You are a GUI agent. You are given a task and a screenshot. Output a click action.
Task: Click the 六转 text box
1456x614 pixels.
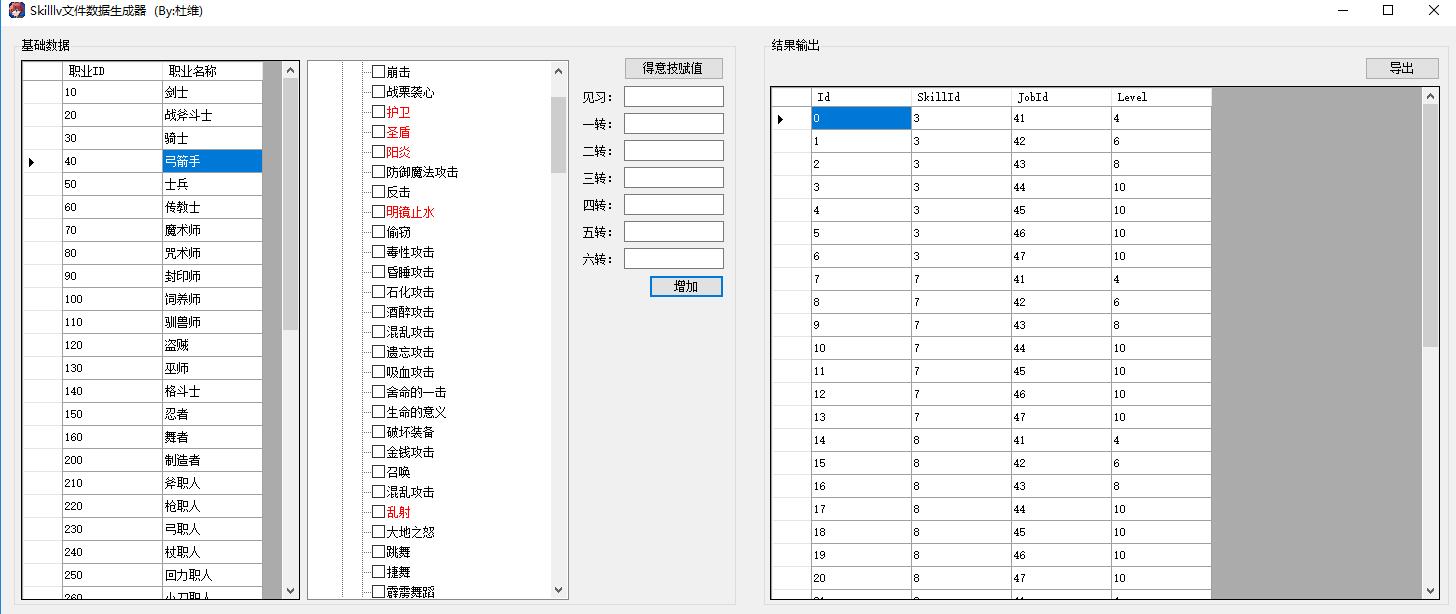tap(674, 259)
